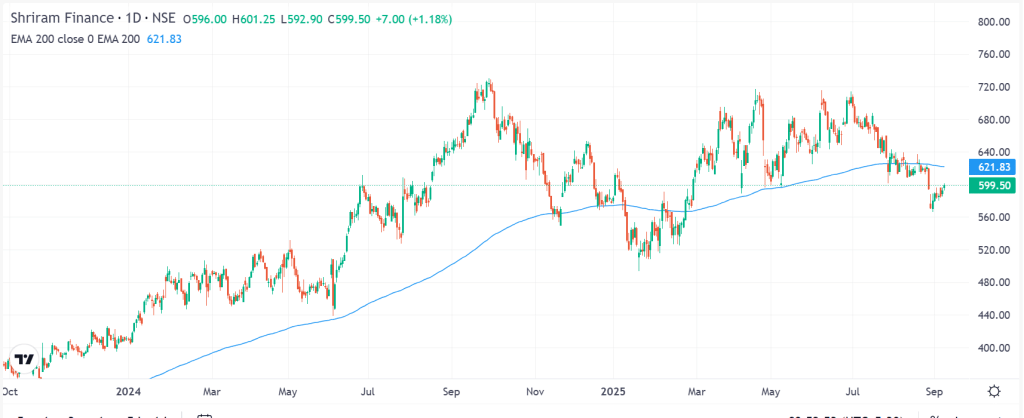Click the 680.00 price scale label

point(995,120)
